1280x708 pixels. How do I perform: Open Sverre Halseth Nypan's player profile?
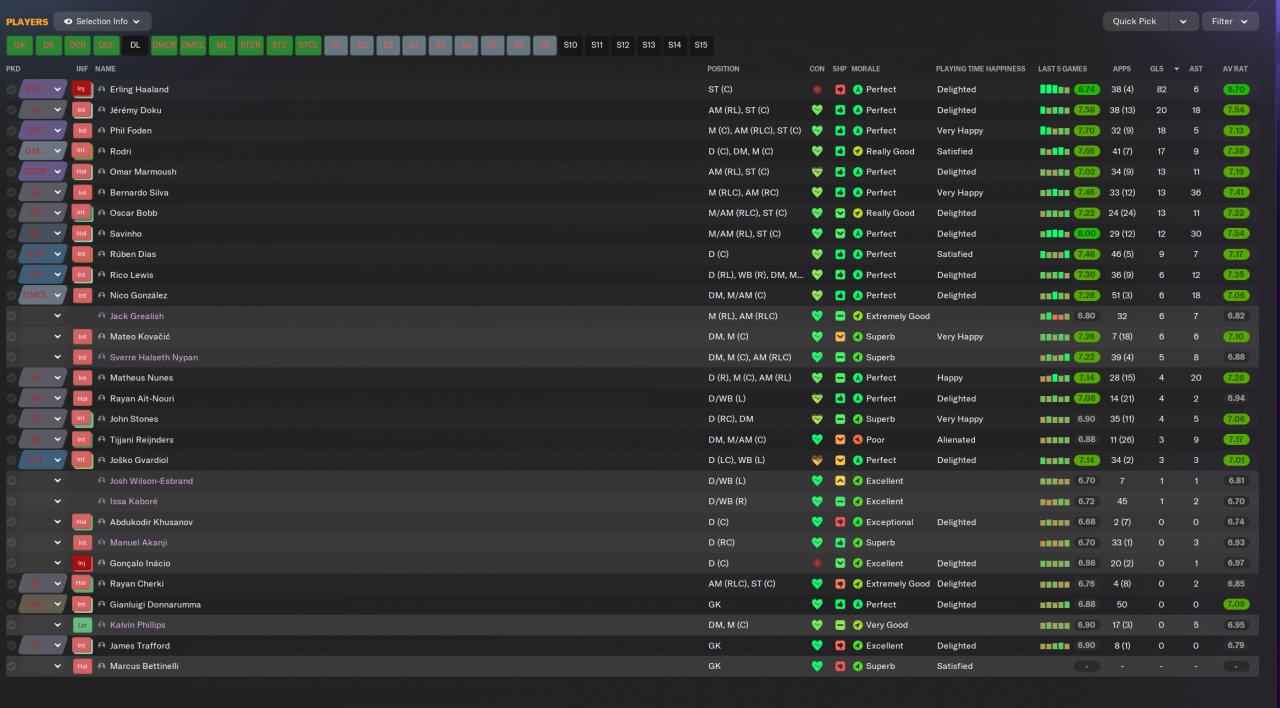pyautogui.click(x=154, y=357)
